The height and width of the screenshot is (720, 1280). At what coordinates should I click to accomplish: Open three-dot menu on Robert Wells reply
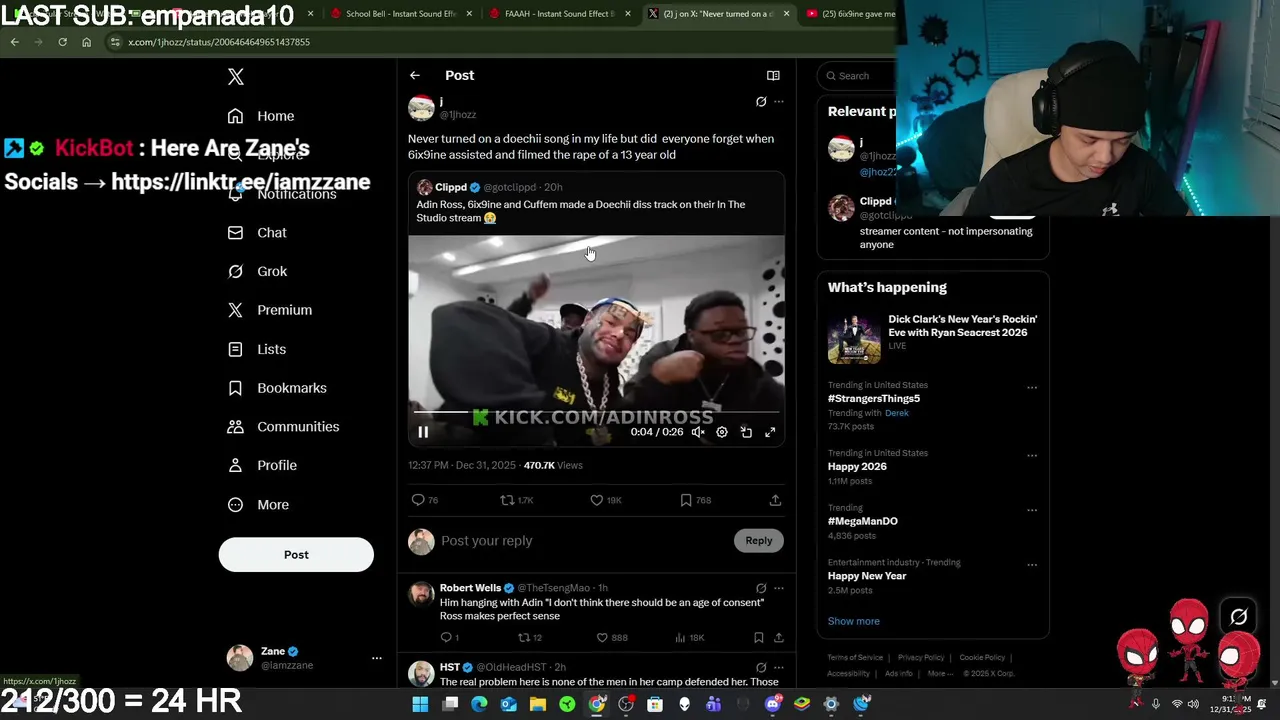(779, 588)
